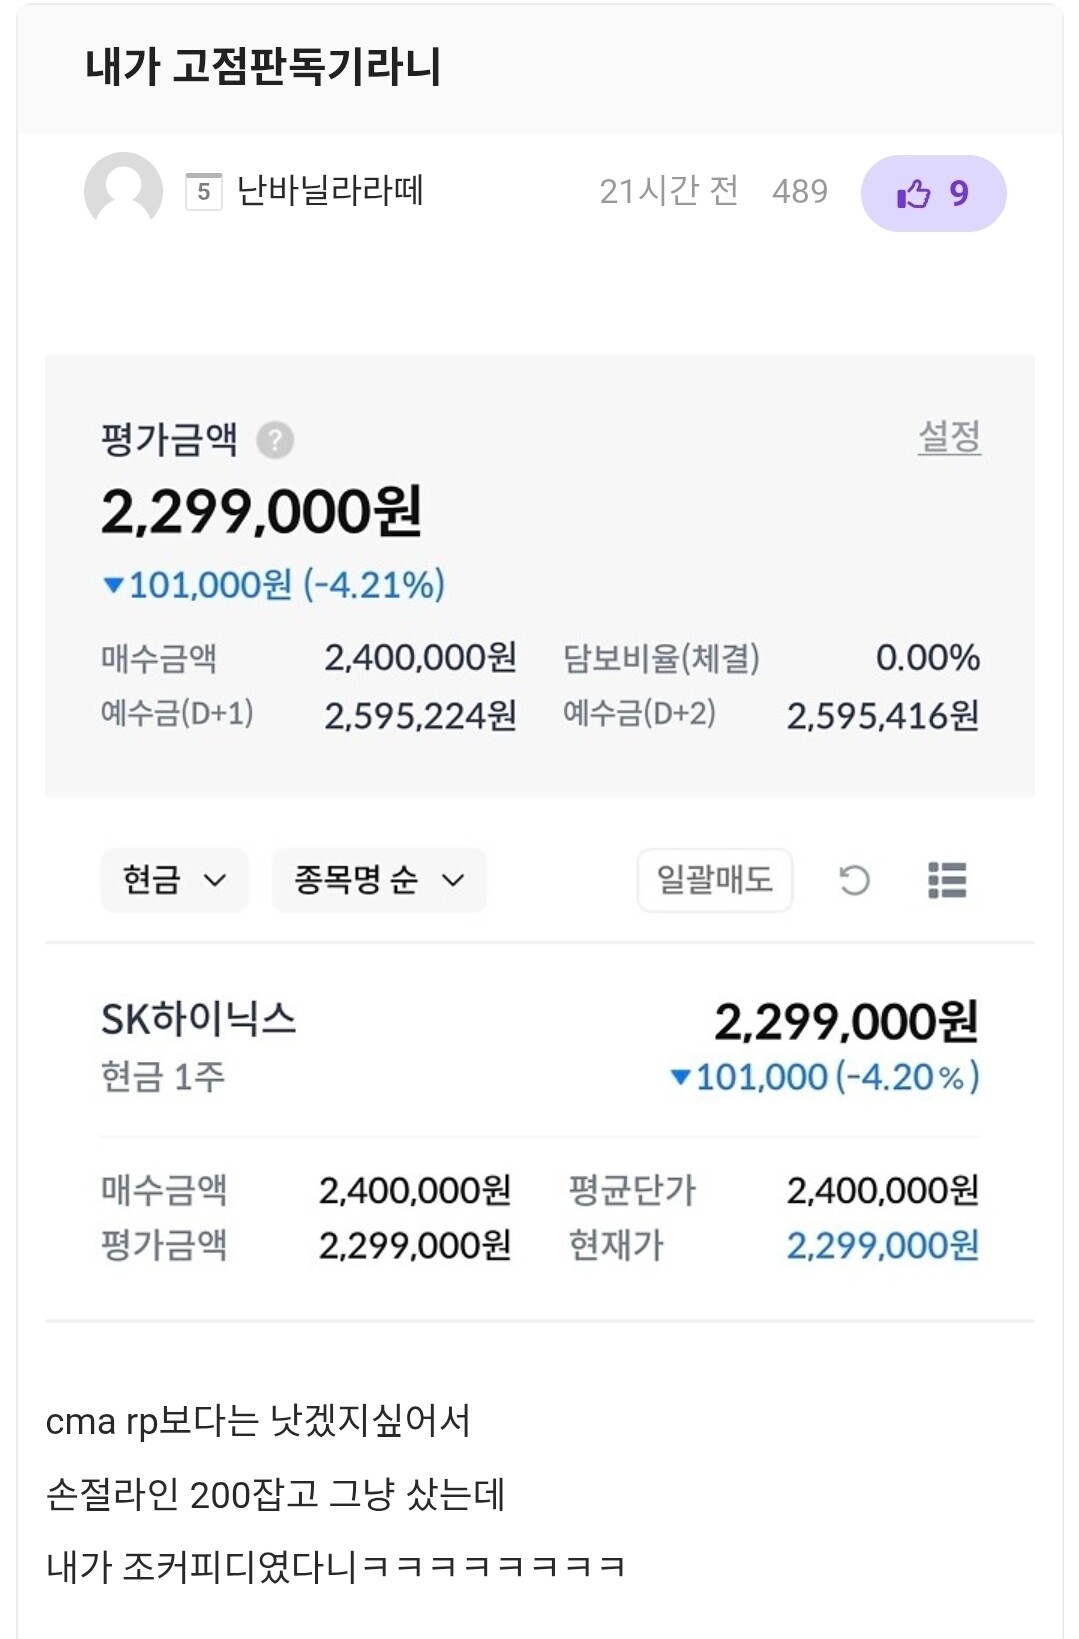This screenshot has height=1639, width=1079.
Task: Click the 평가금액 2,299,000원 total
Action: (x=261, y=512)
